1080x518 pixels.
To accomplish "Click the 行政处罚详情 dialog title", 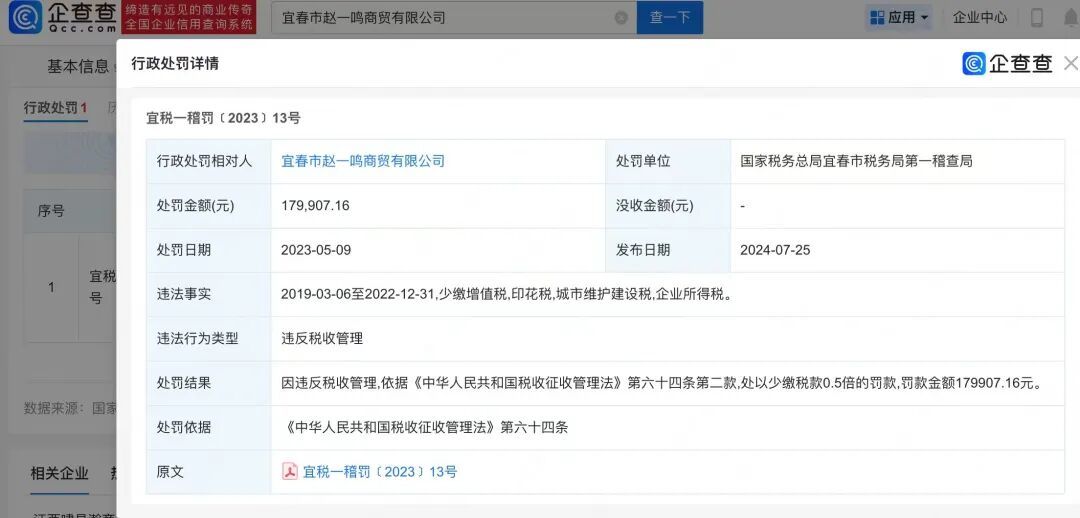I will pyautogui.click(x=175, y=63).
